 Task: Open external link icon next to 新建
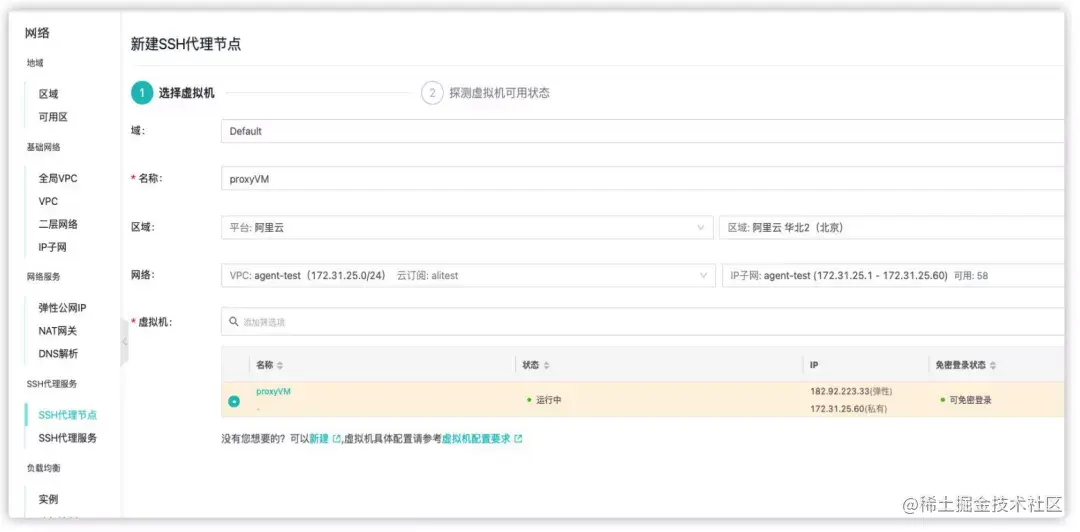point(336,439)
